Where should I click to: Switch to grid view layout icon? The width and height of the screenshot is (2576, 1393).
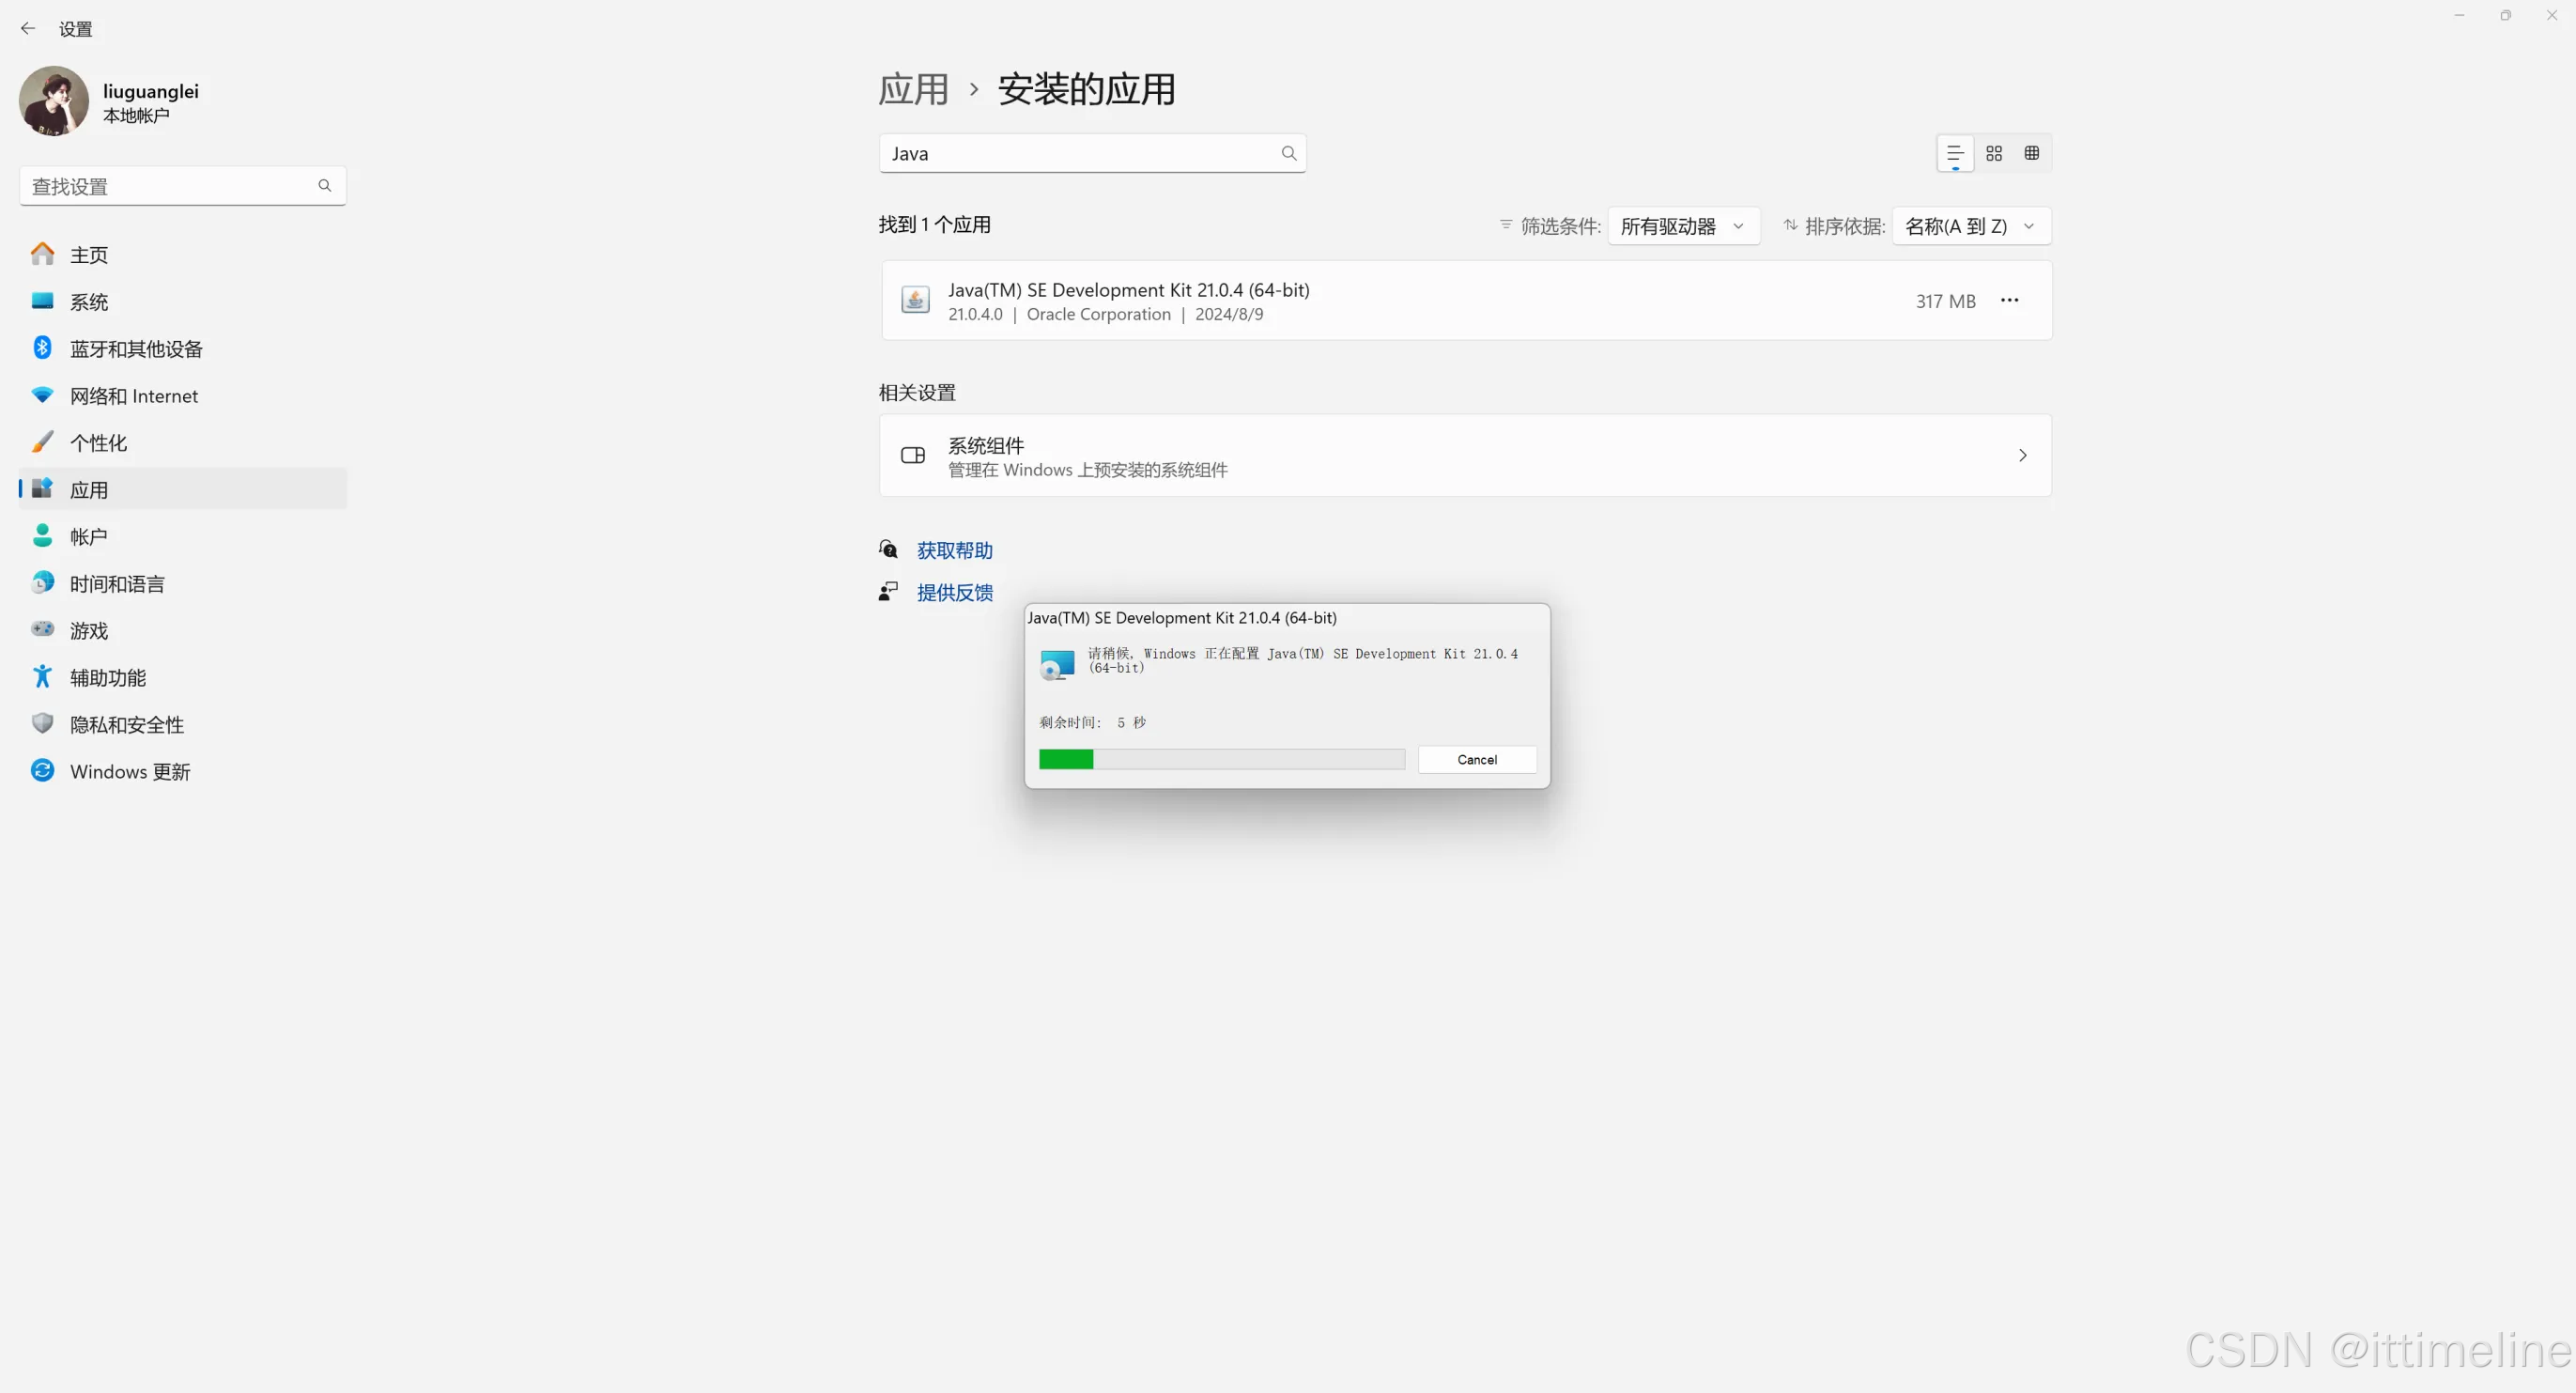[1993, 153]
